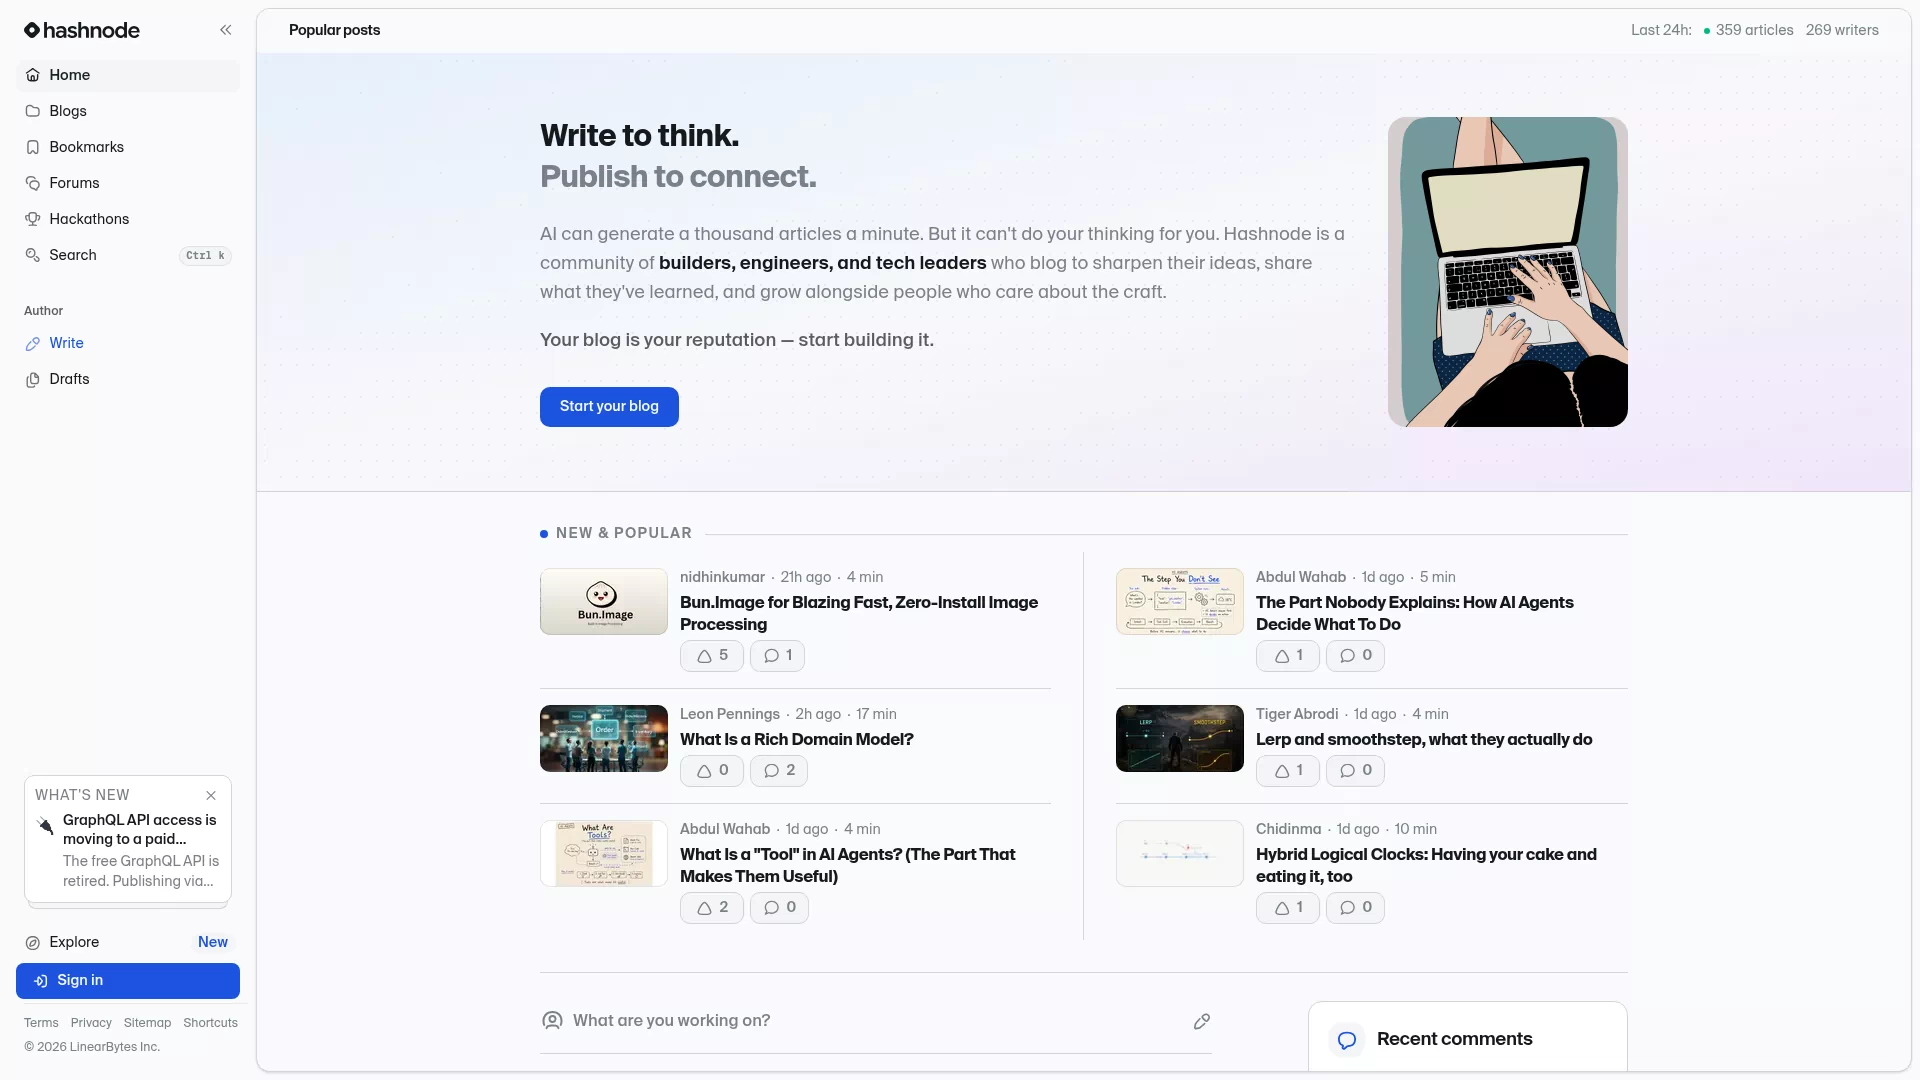
Task: Click the Hackathons trophy icon
Action: coord(33,219)
